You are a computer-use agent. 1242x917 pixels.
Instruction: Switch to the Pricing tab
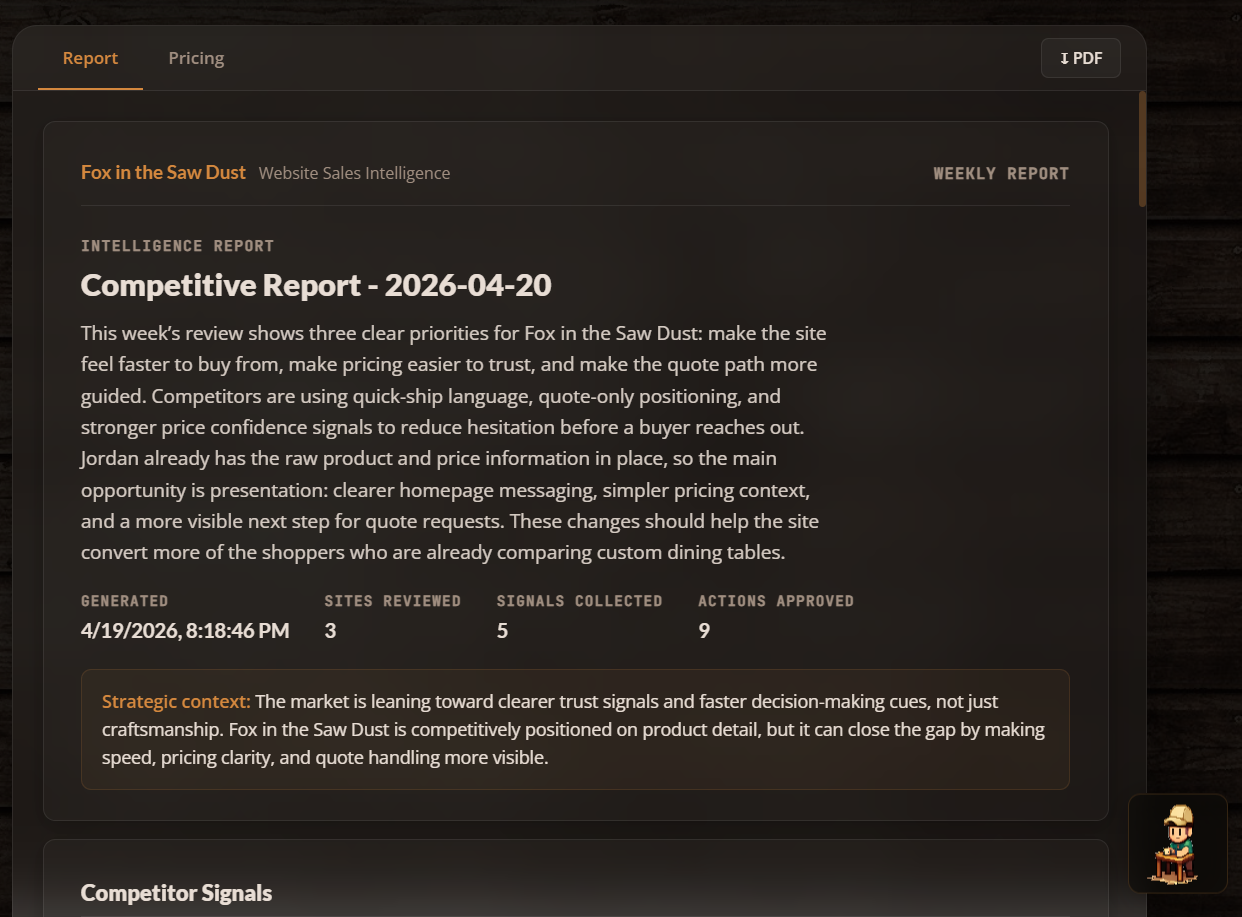(x=196, y=58)
